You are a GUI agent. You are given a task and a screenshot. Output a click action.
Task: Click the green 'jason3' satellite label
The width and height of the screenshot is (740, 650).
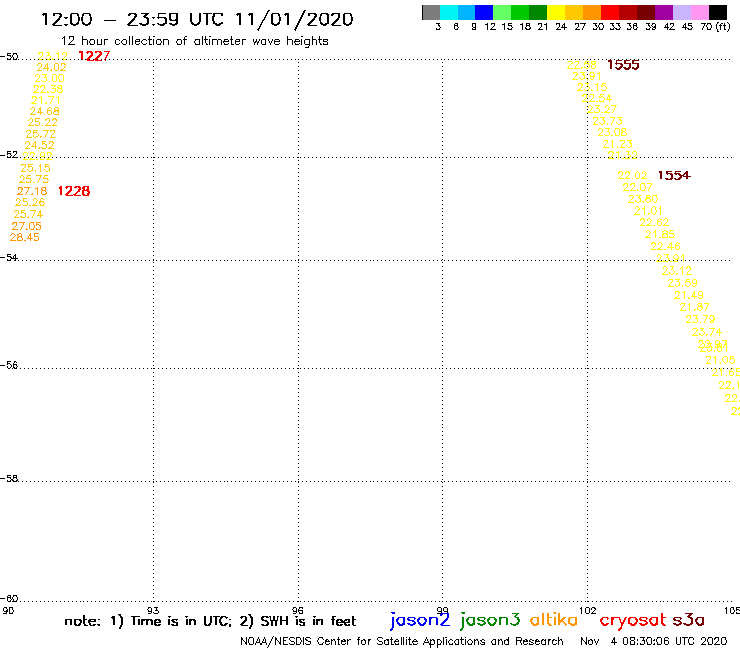click(x=490, y=620)
